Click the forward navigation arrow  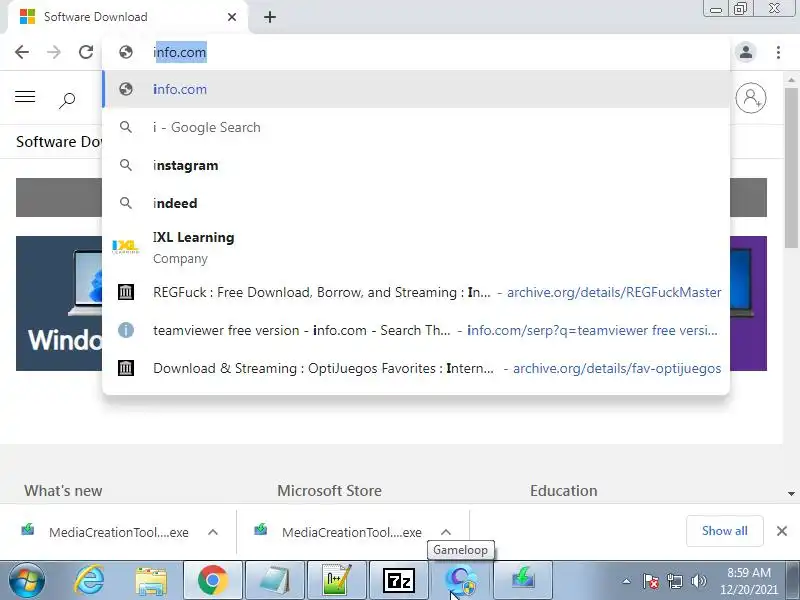(x=54, y=52)
